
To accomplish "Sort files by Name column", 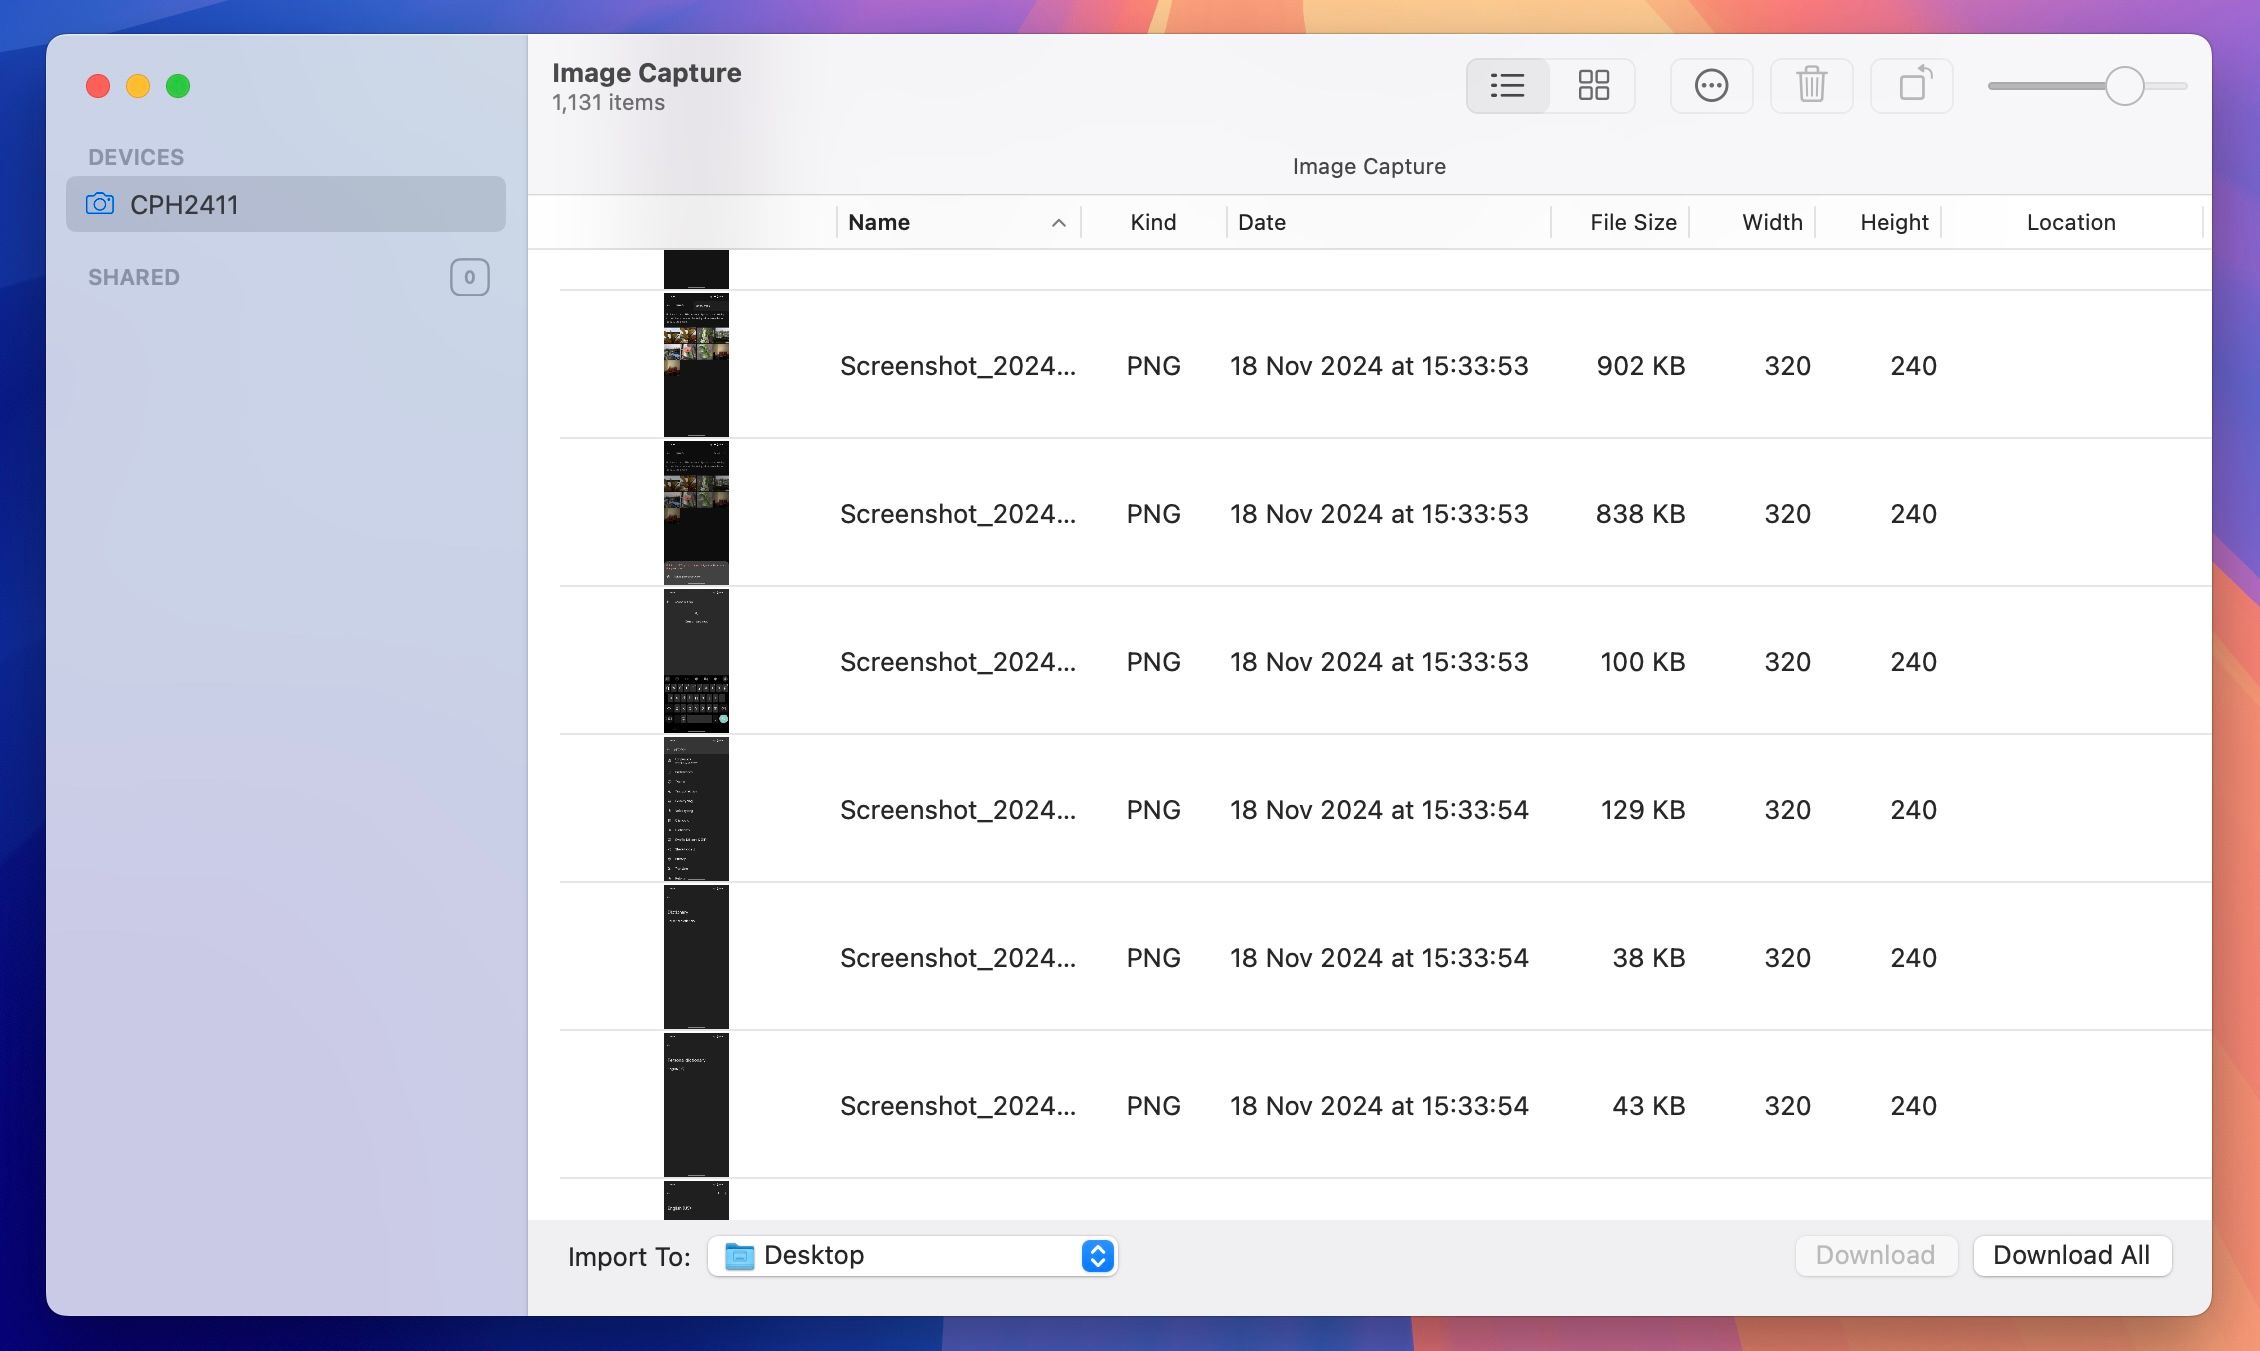I will [950, 220].
